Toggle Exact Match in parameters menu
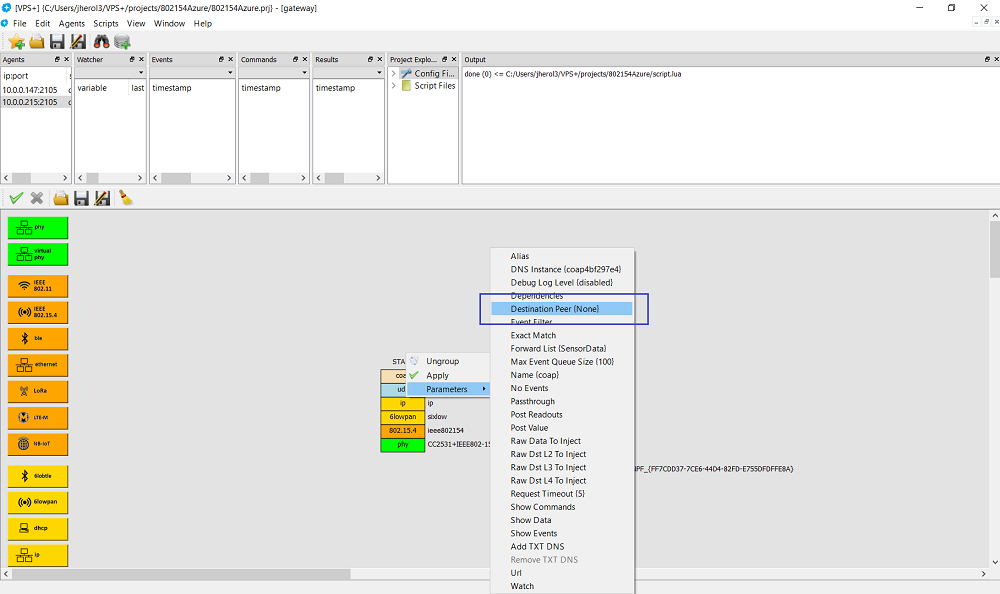 533,335
